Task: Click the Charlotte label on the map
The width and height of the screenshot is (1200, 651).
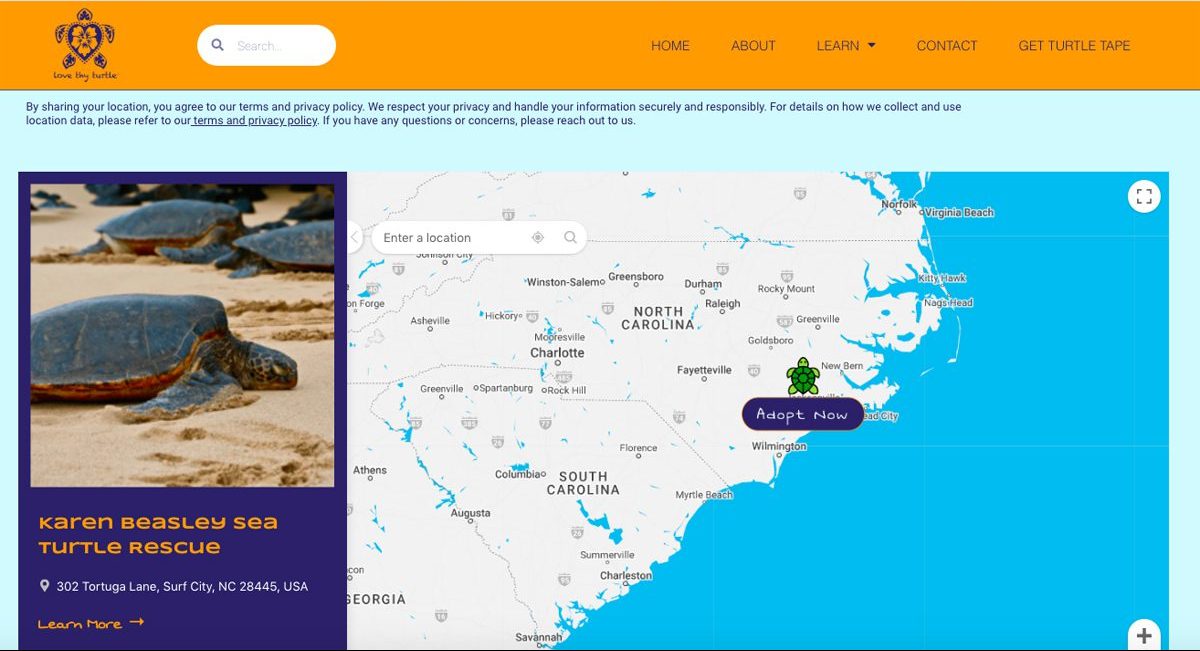Action: tap(557, 353)
